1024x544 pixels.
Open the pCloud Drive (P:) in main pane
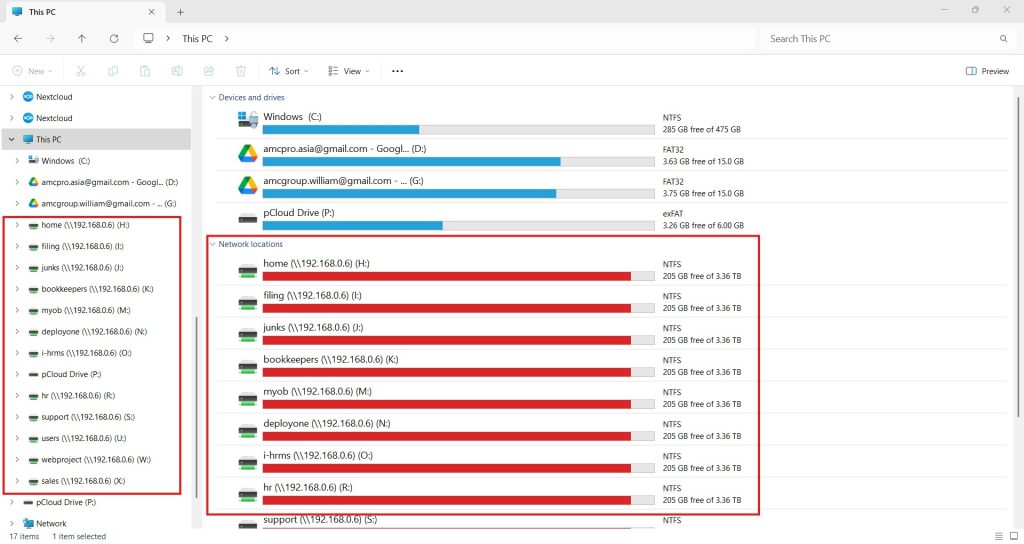247,218
